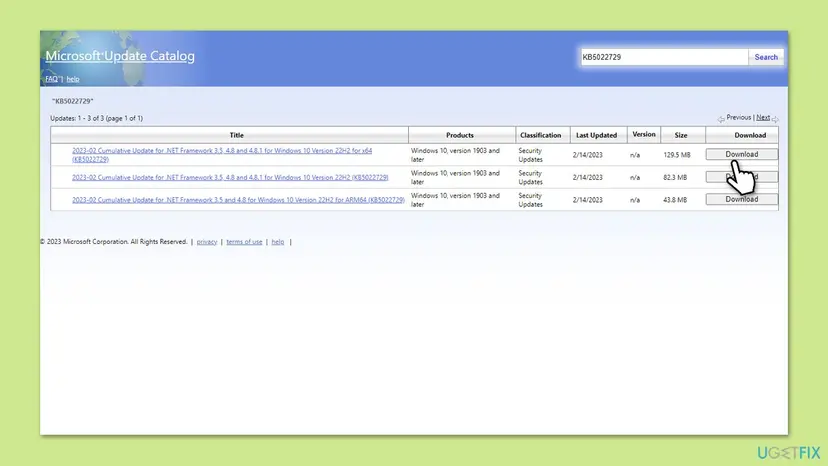
Task: Click the next-page arrow icon
Action: 775,119
